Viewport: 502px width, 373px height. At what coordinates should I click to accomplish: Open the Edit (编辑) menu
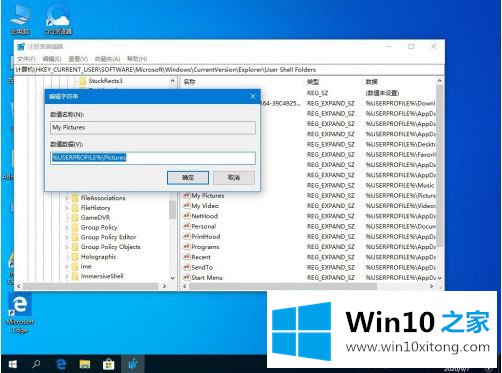point(52,59)
